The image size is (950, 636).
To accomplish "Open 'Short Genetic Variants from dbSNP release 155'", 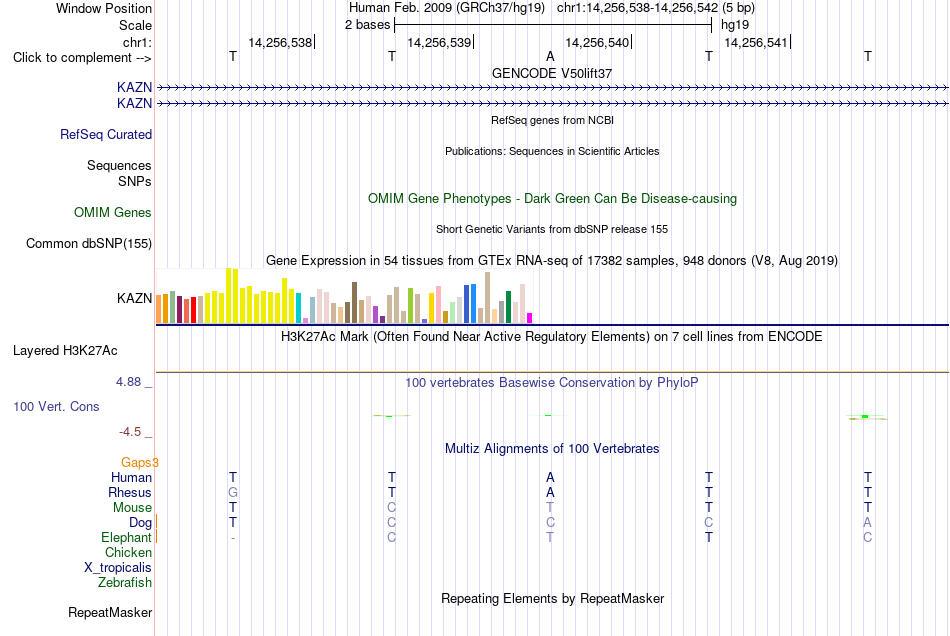I will (x=552, y=230).
